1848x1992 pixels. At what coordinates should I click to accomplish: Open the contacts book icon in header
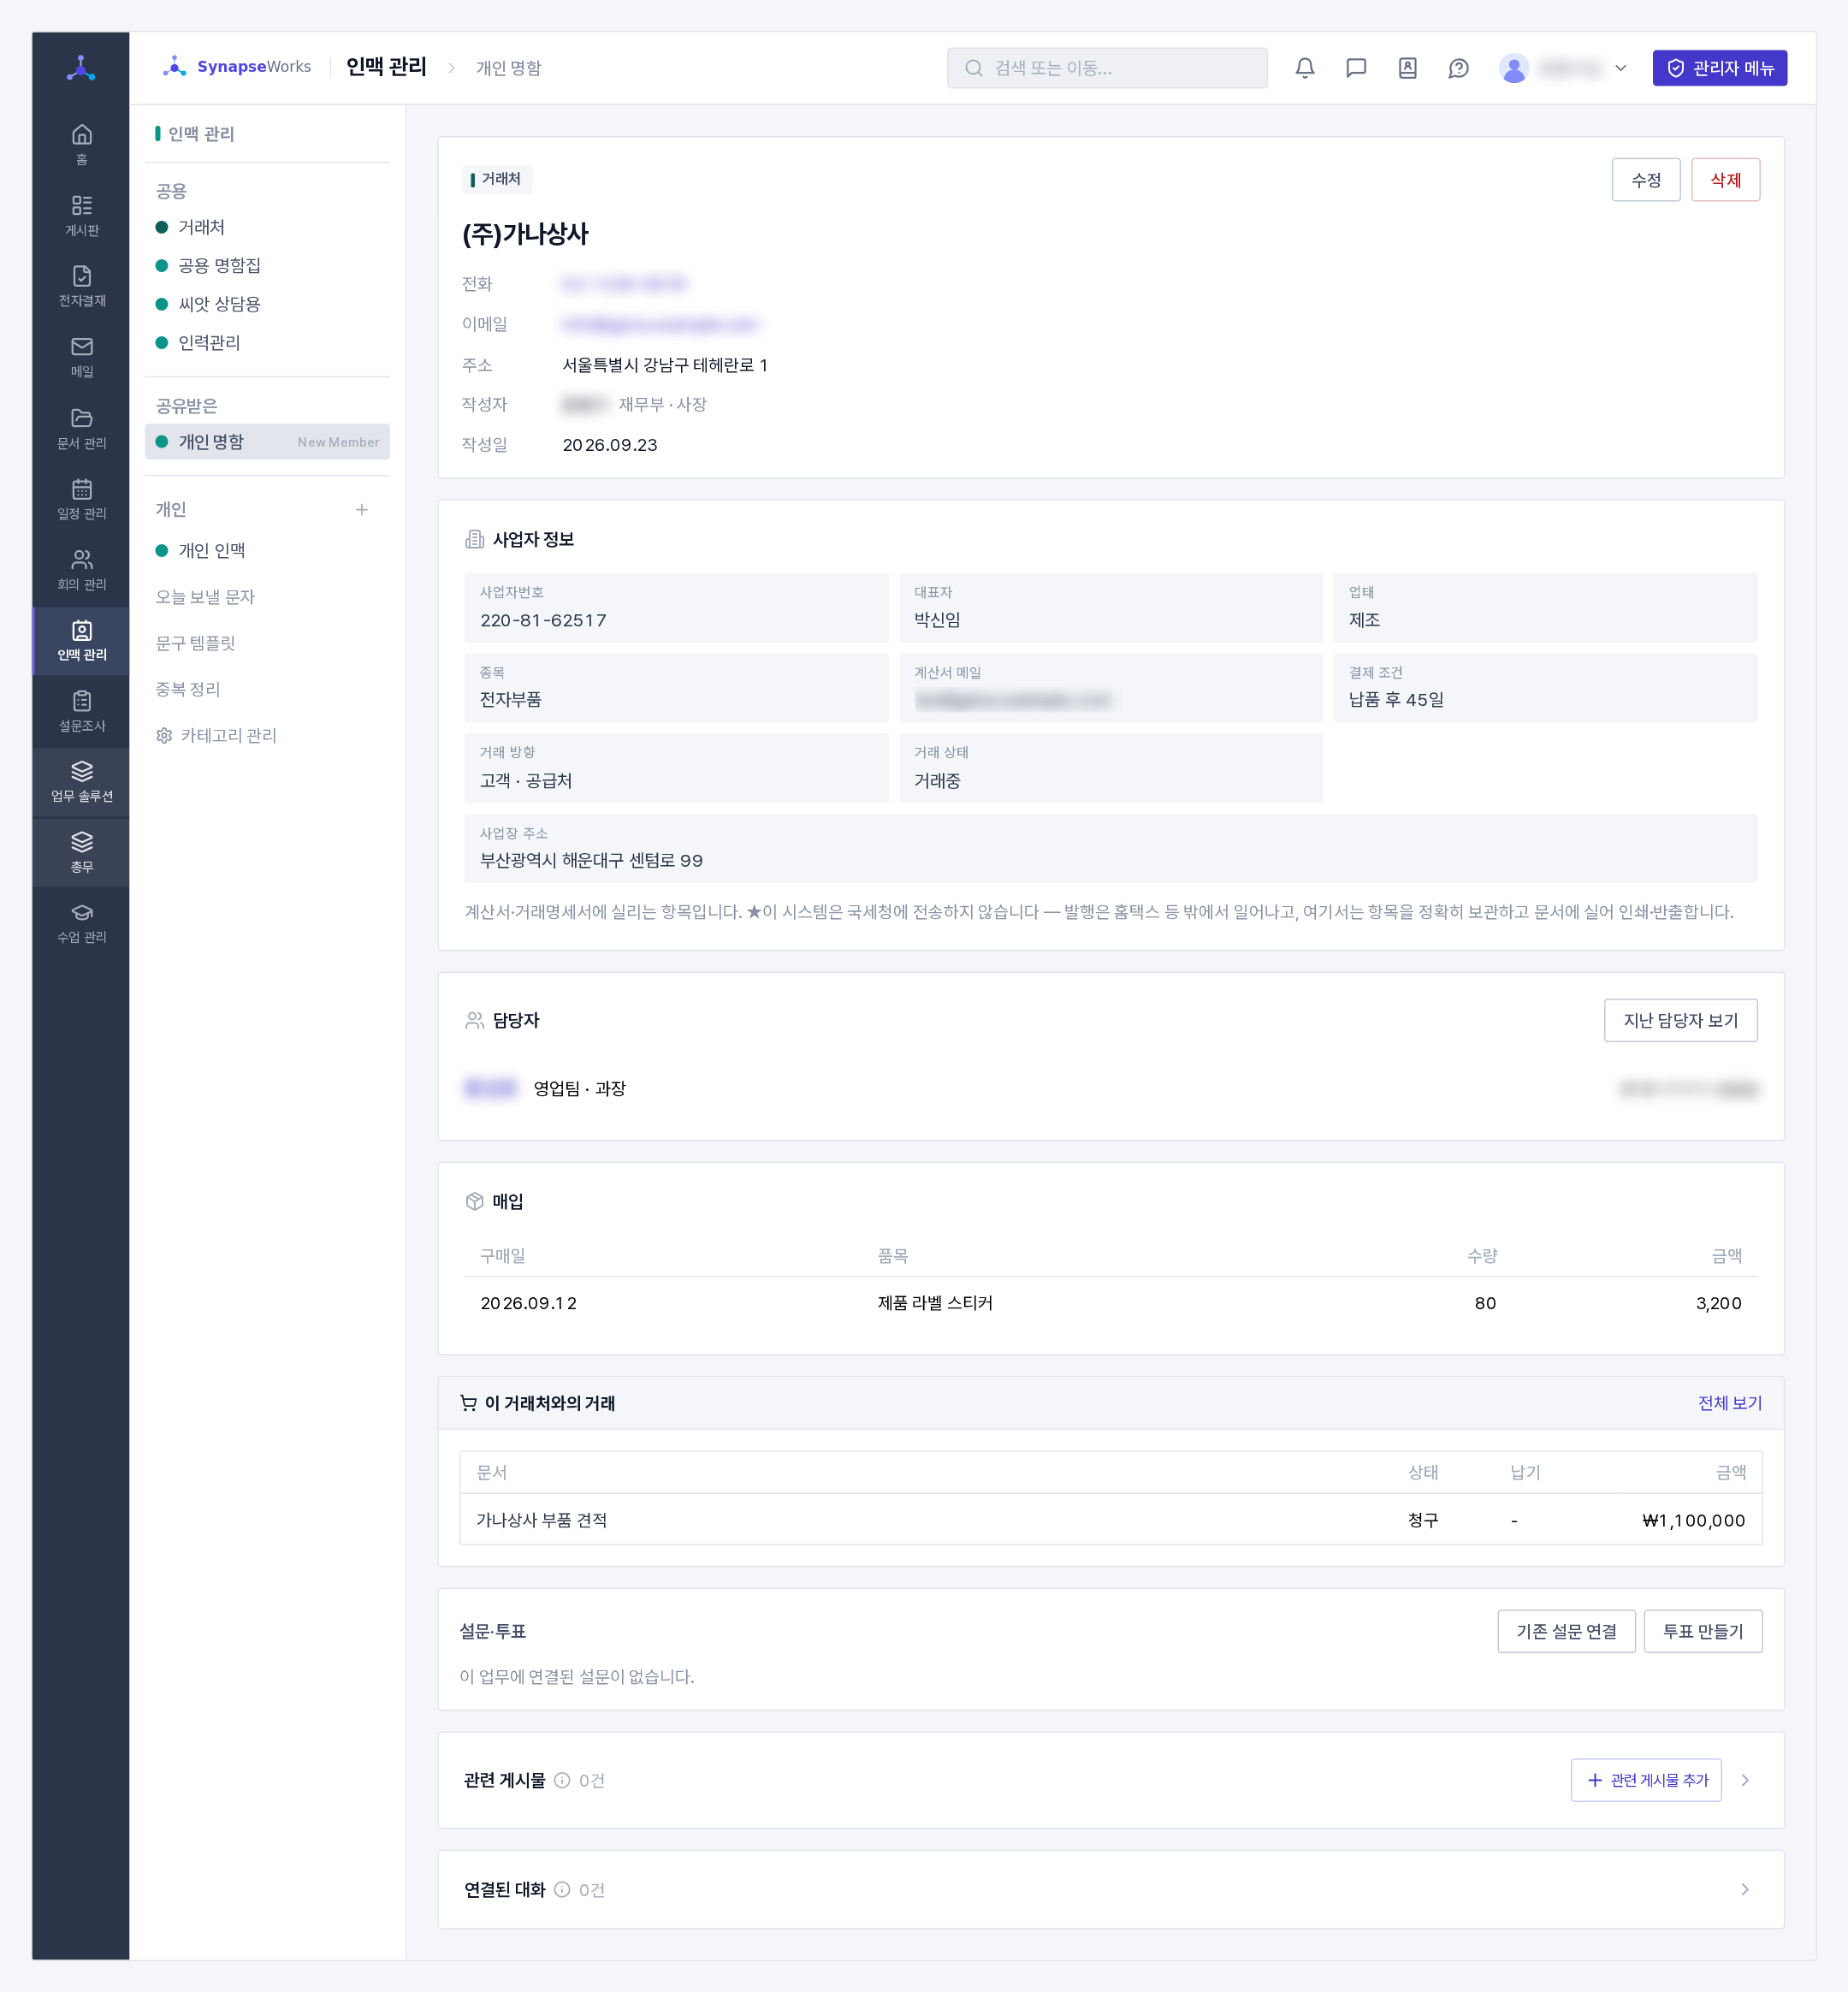click(1407, 68)
